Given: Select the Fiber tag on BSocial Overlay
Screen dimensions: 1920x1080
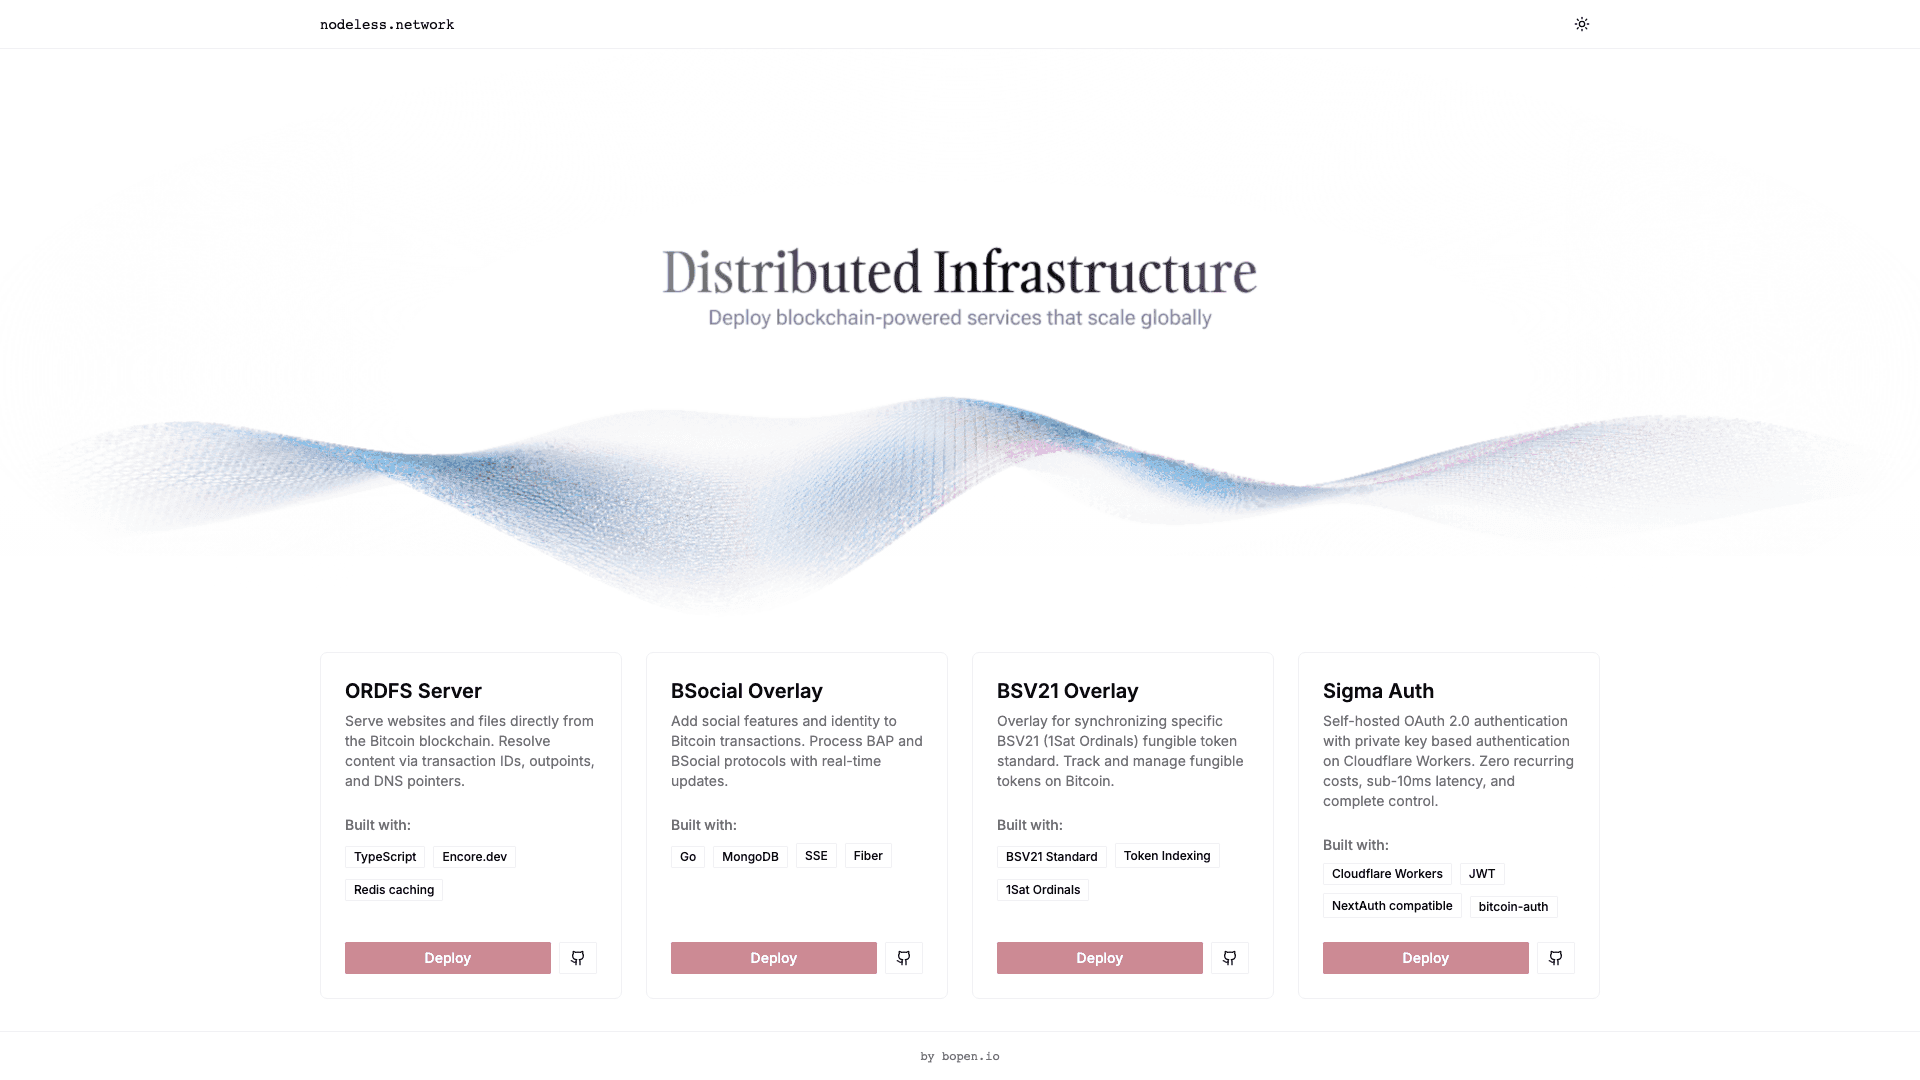Looking at the screenshot, I should [x=867, y=855].
